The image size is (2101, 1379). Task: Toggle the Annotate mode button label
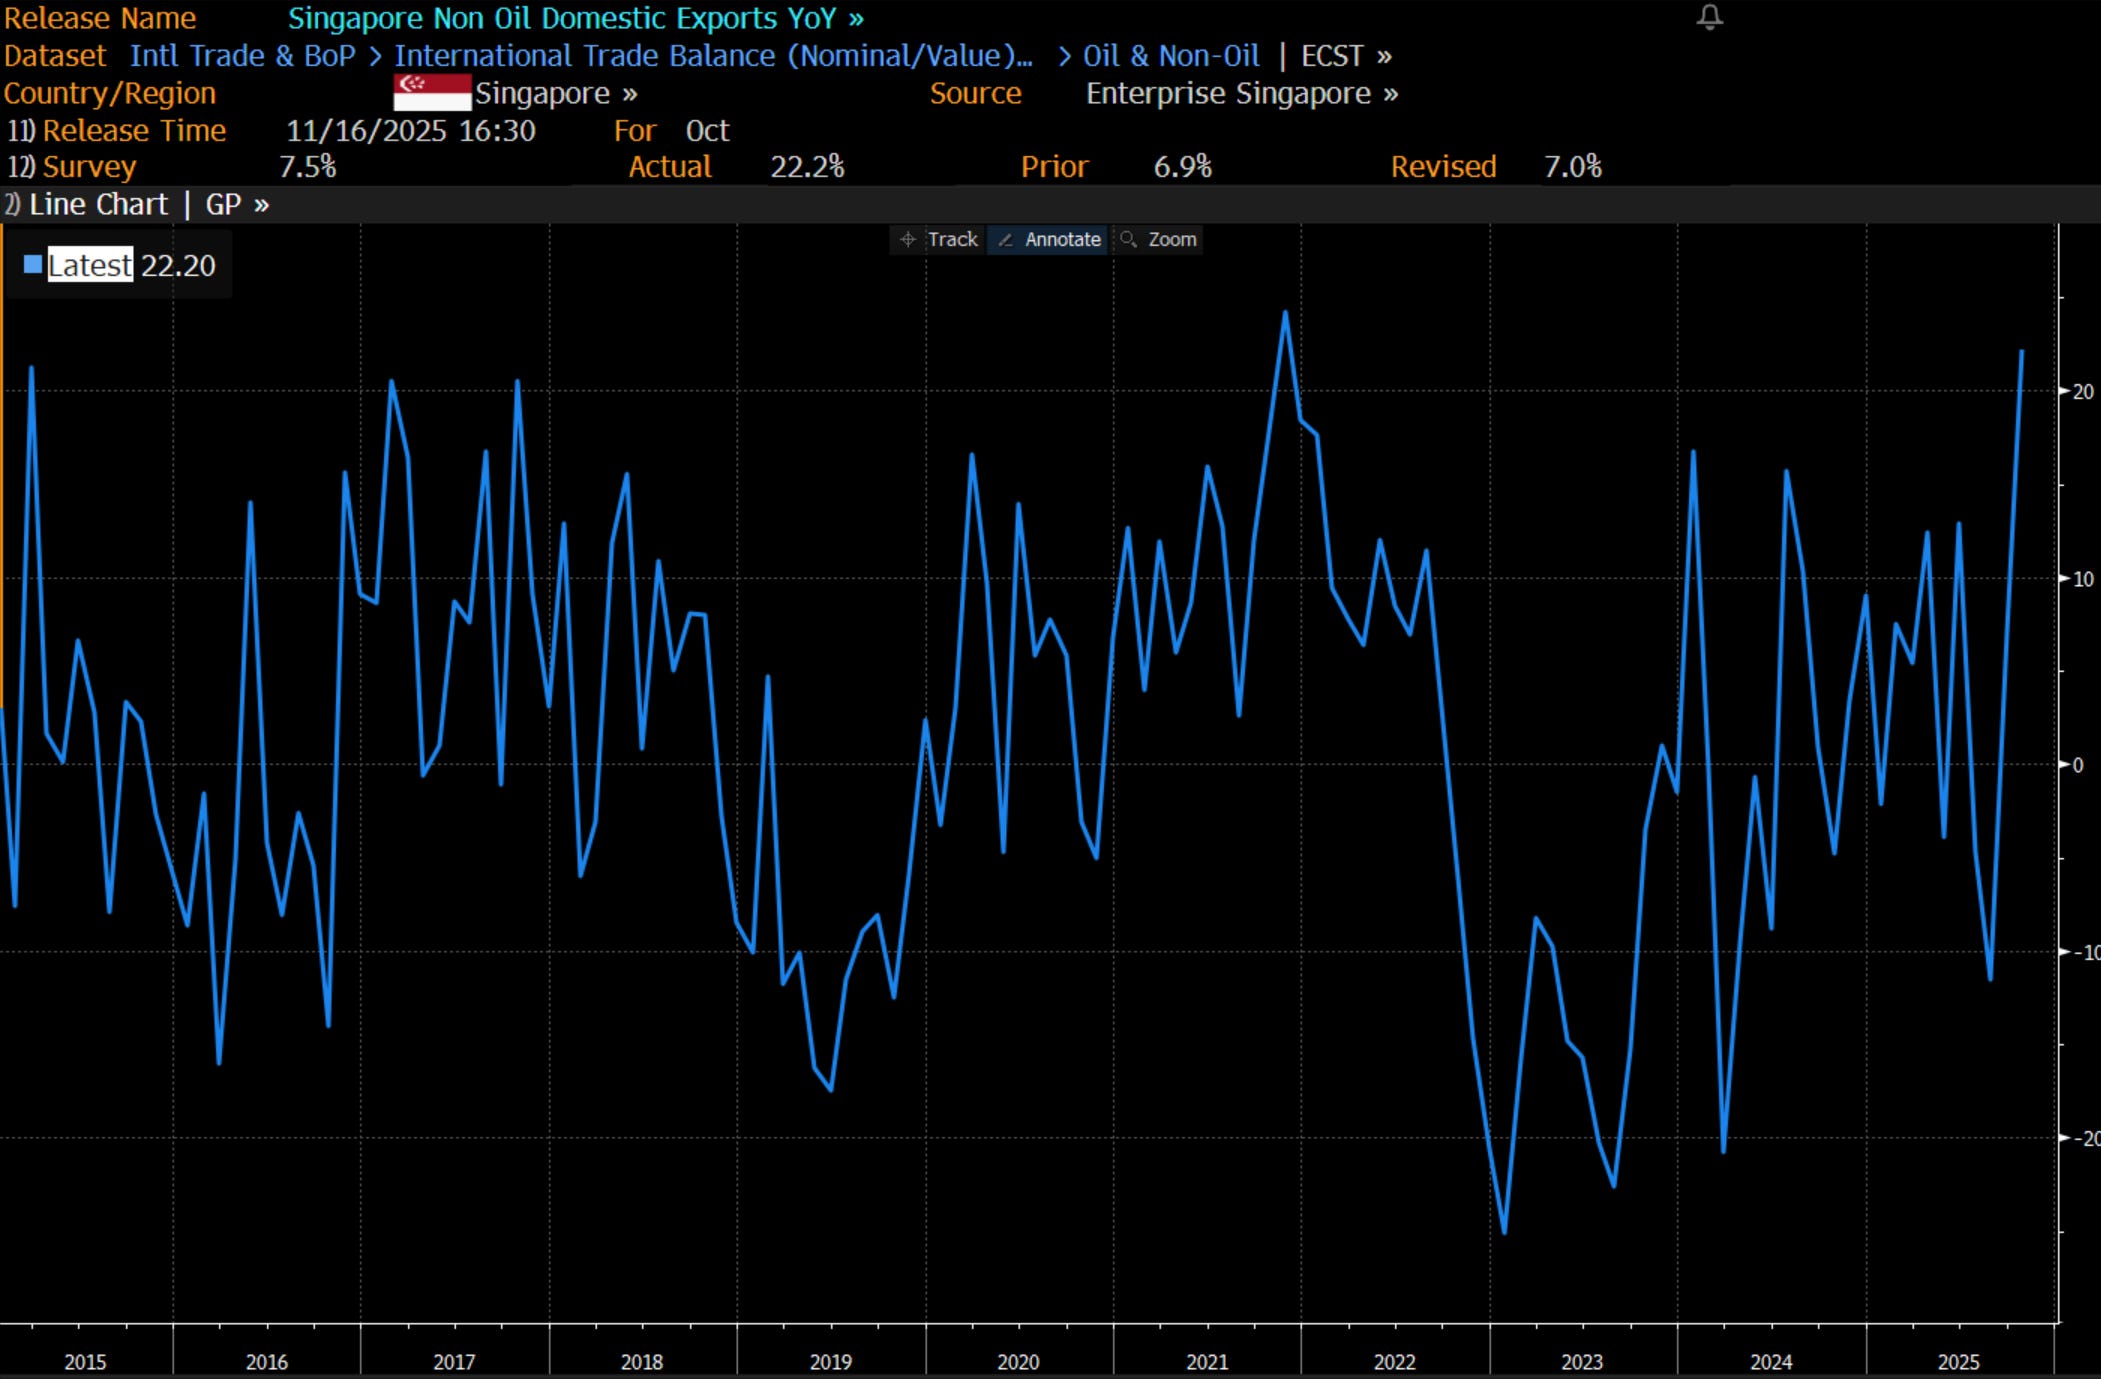point(1062,240)
